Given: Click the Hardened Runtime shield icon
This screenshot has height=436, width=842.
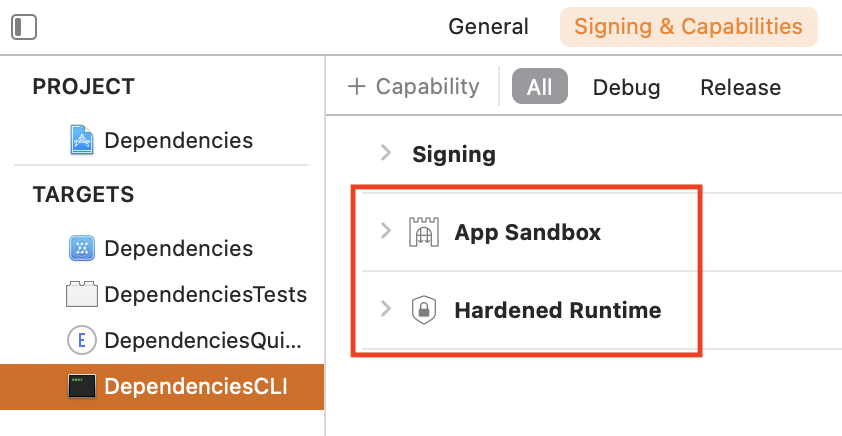Looking at the screenshot, I should tap(424, 311).
